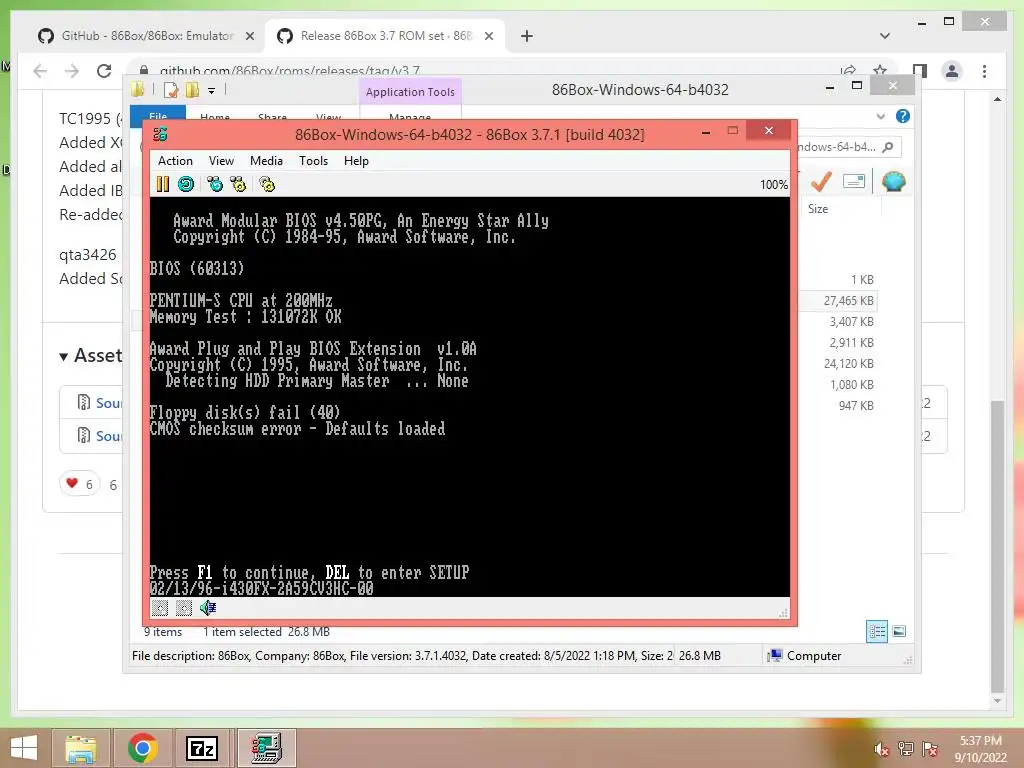Expand the Explorer ribbon with chevron
Viewport: 1024px width, 768px height.
(x=880, y=116)
